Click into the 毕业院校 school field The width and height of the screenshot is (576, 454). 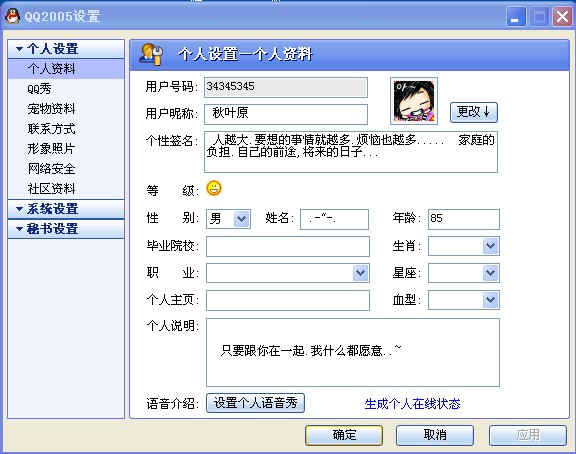tap(288, 246)
